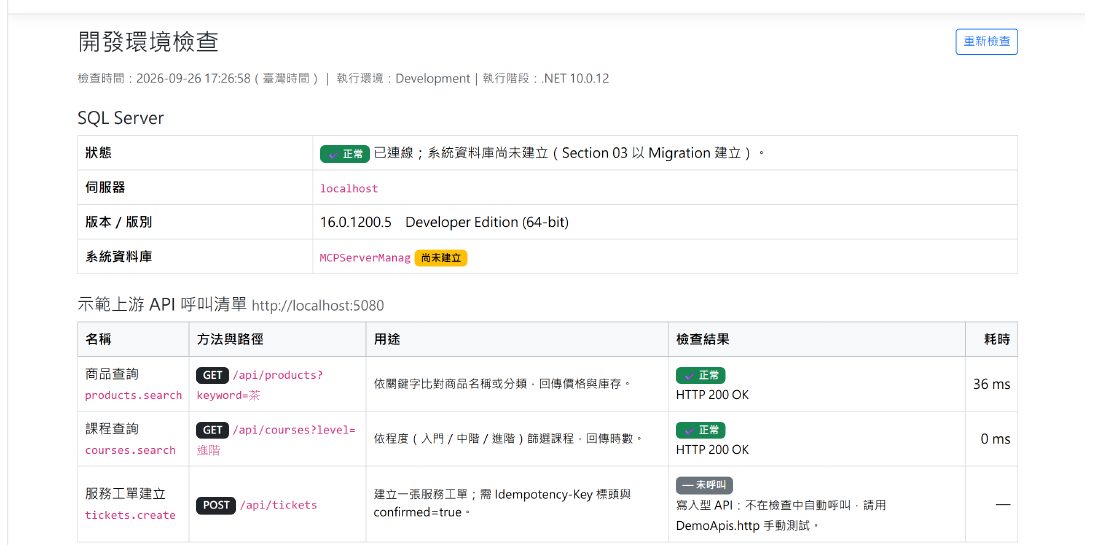1093x545 pixels.
Task: Click the yellow 尚未建立 badge
Action: 441,258
